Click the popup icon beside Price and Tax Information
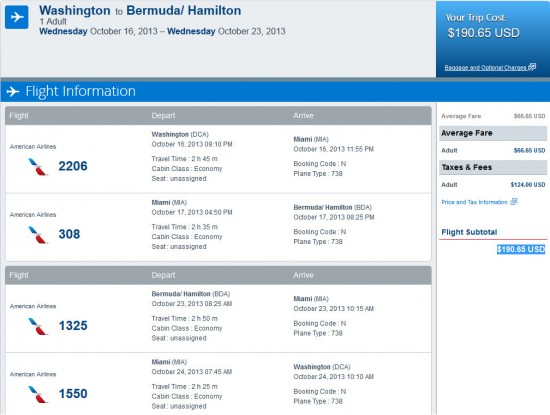 [x=514, y=202]
